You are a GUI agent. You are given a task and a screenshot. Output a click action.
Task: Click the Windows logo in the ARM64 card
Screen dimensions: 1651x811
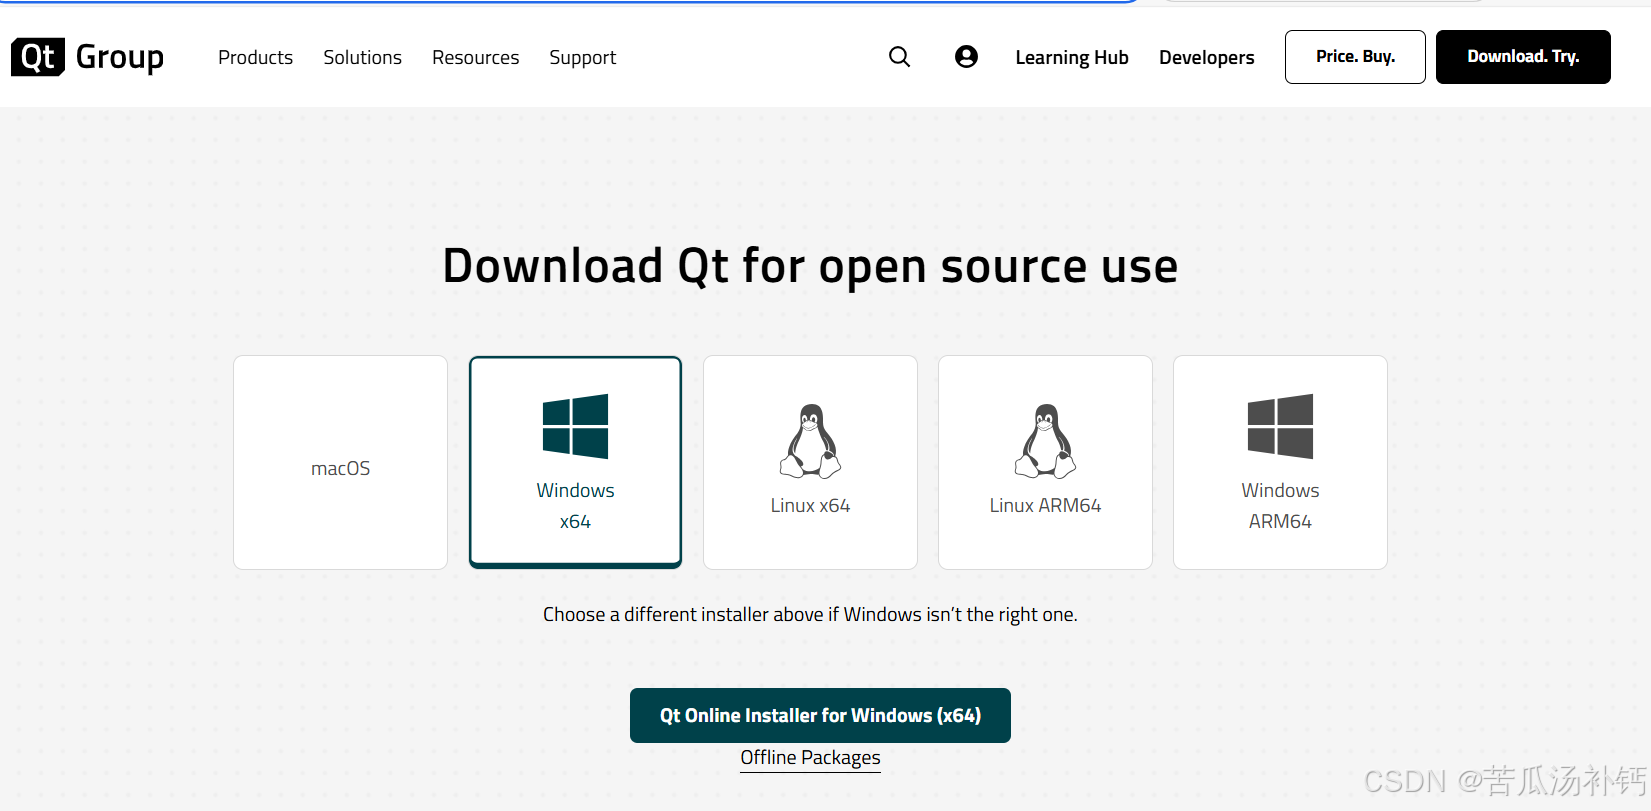click(x=1280, y=426)
